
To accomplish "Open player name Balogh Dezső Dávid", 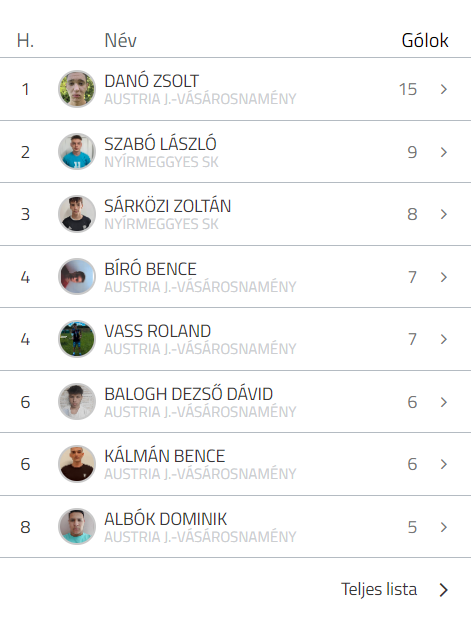I will (188, 394).
